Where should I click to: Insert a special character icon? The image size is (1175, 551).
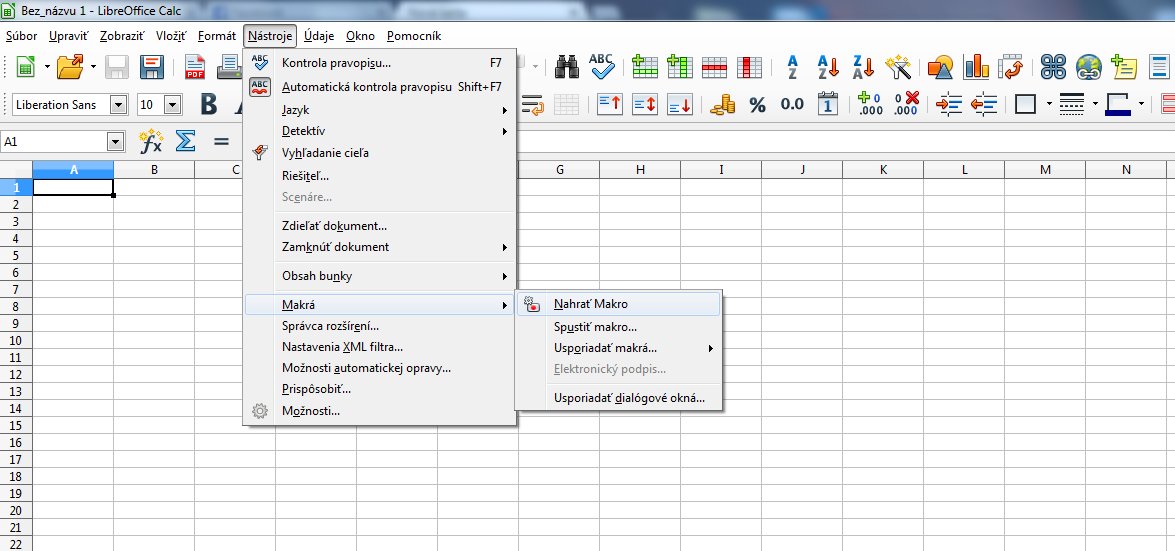click(x=1053, y=67)
